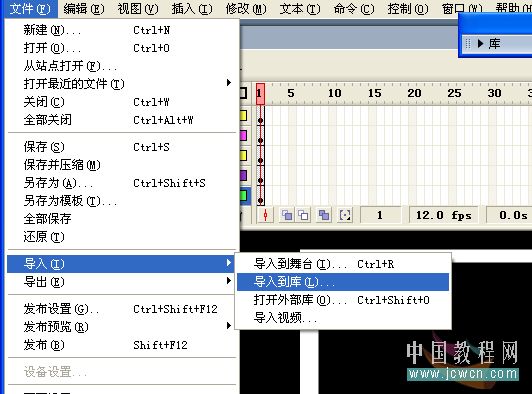
Task: Choose 另存为模板(T)... entry
Action: (121, 201)
